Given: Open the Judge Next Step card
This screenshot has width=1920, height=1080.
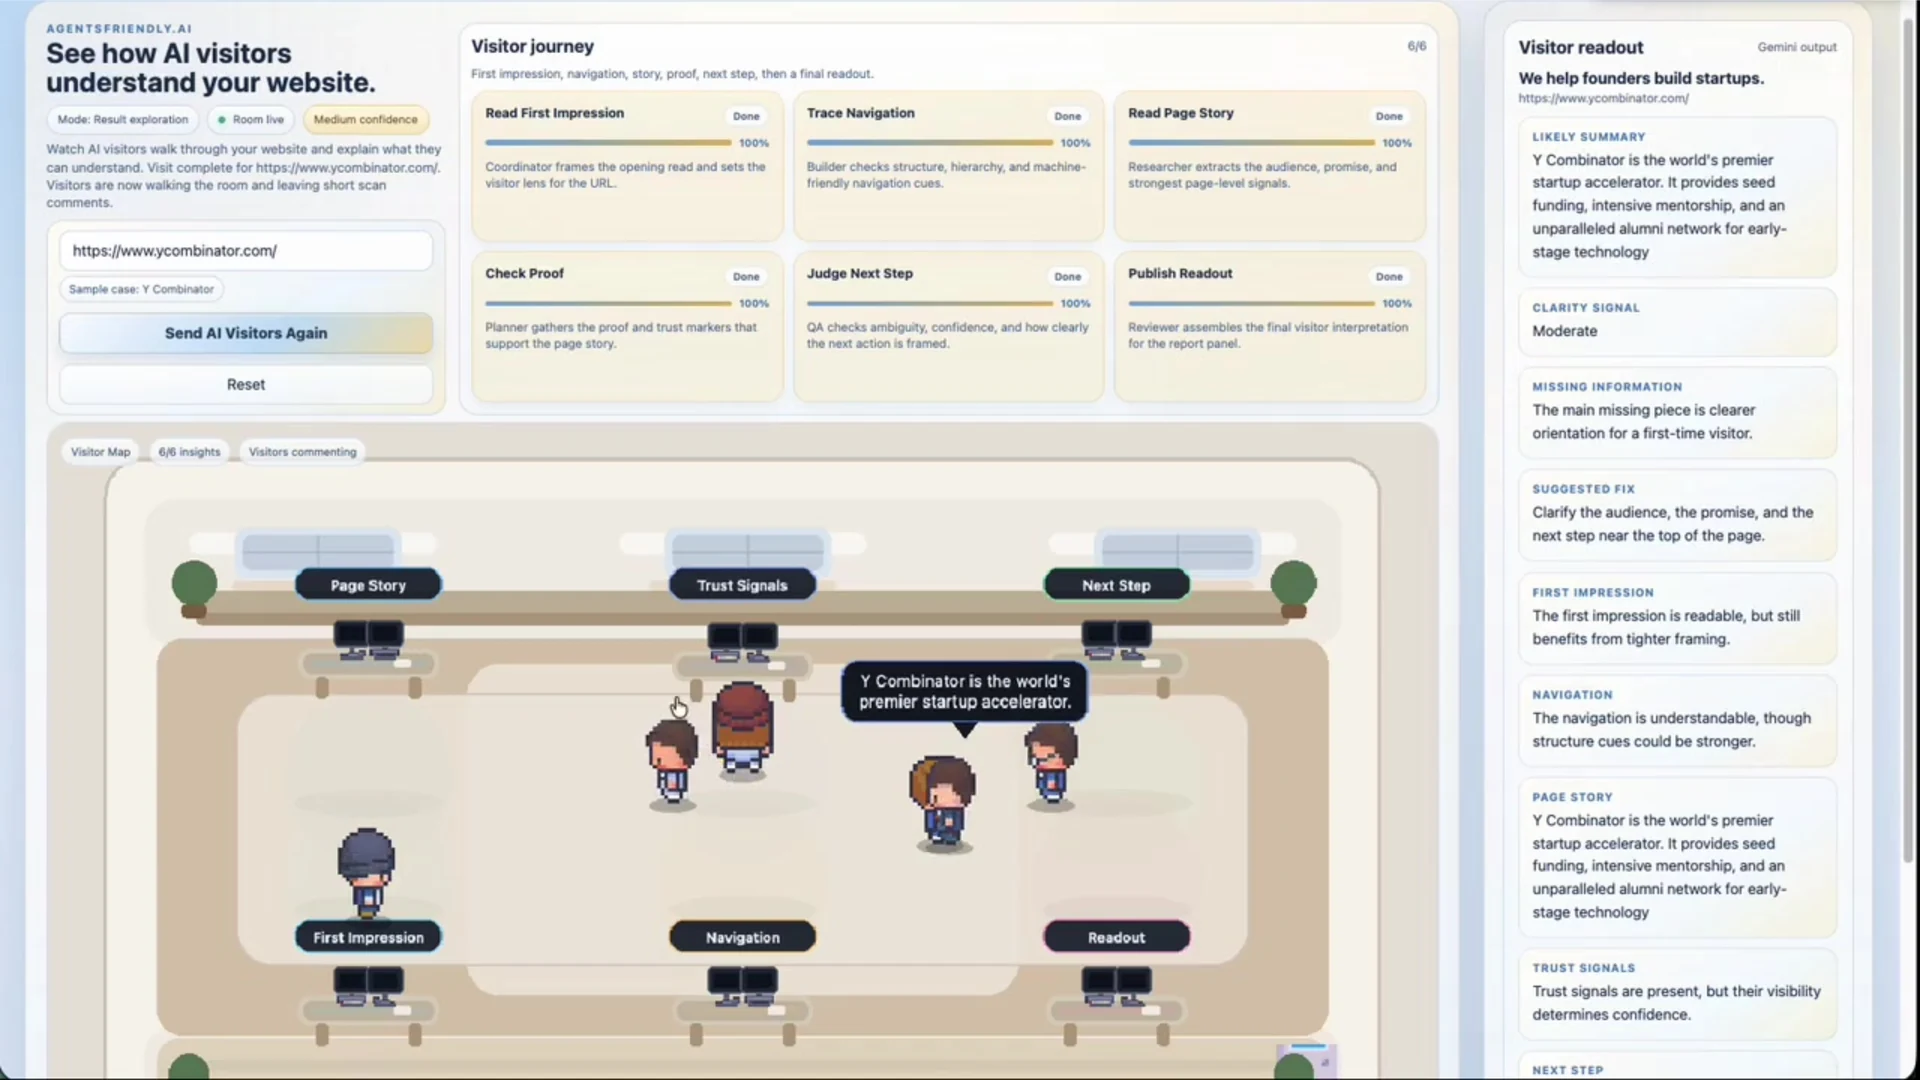Looking at the screenshot, I should click(948, 326).
